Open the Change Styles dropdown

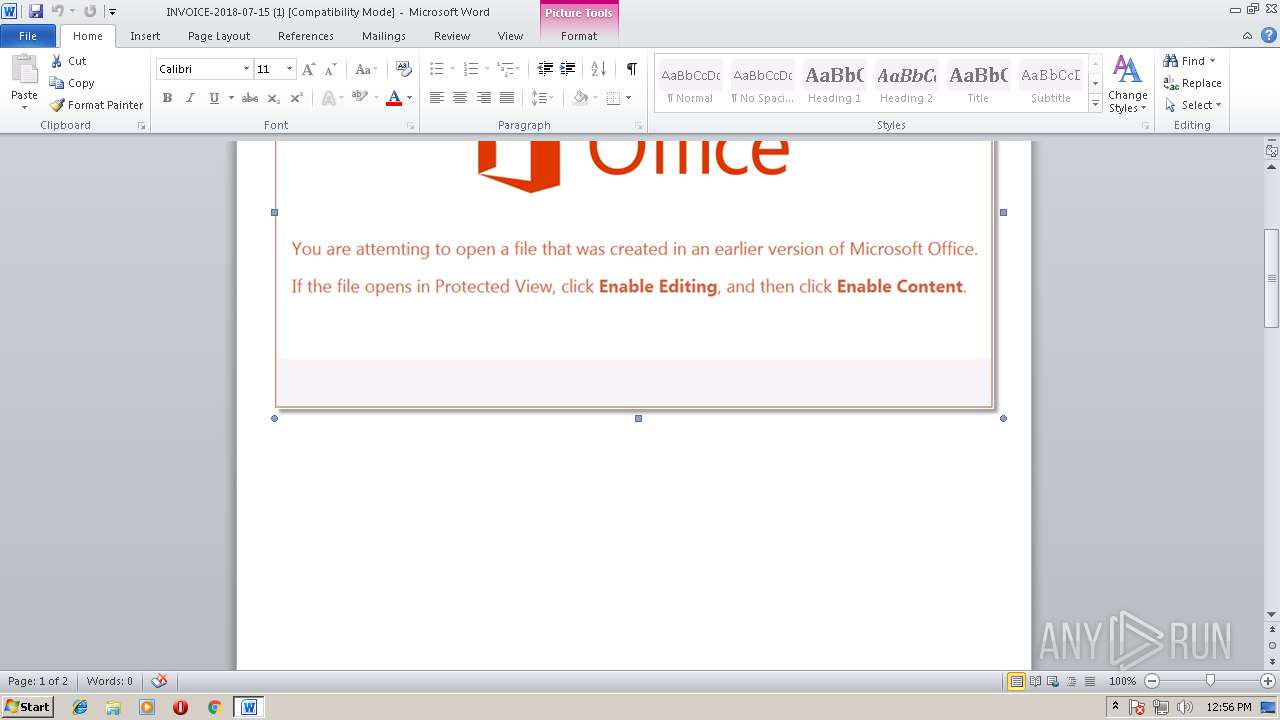coord(1127,85)
